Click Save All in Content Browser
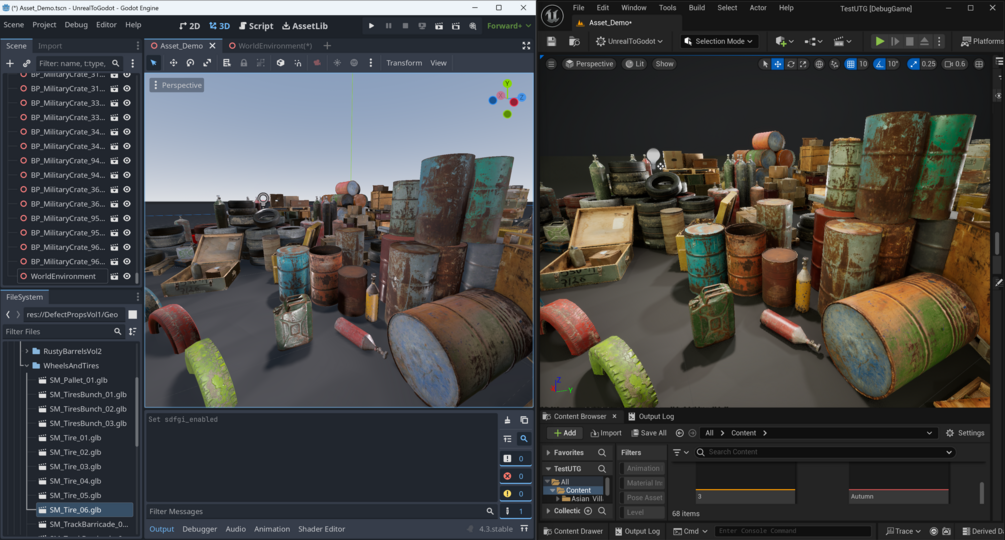 pos(647,433)
